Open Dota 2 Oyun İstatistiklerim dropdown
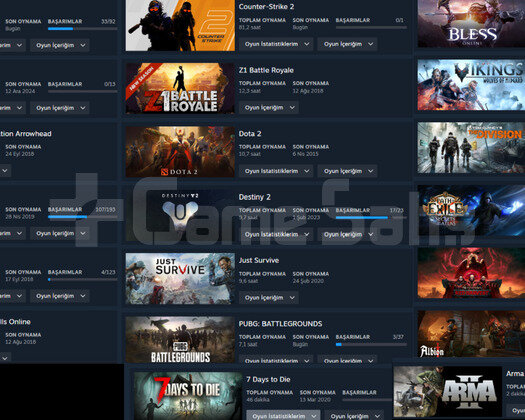Viewport: 525px width, 420px height. coord(276,171)
